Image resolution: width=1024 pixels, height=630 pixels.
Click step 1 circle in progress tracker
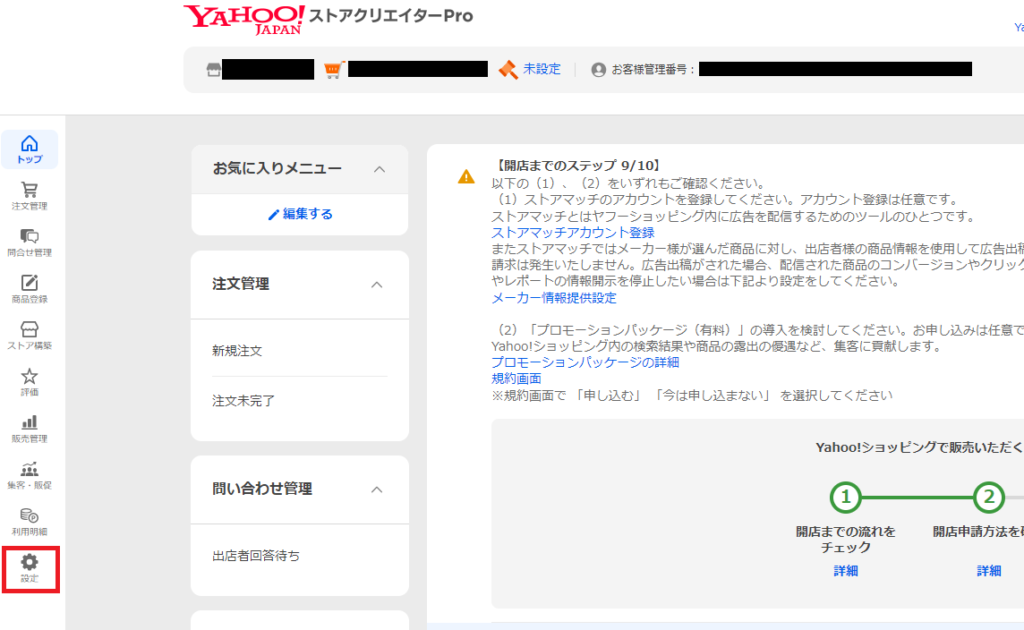point(846,497)
